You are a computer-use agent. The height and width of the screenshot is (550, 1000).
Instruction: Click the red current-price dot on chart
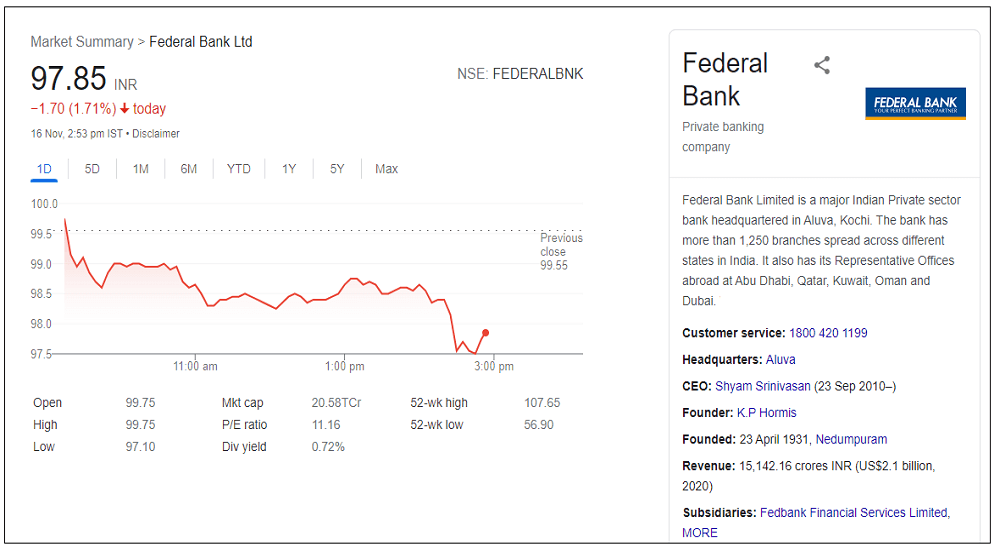[485, 333]
